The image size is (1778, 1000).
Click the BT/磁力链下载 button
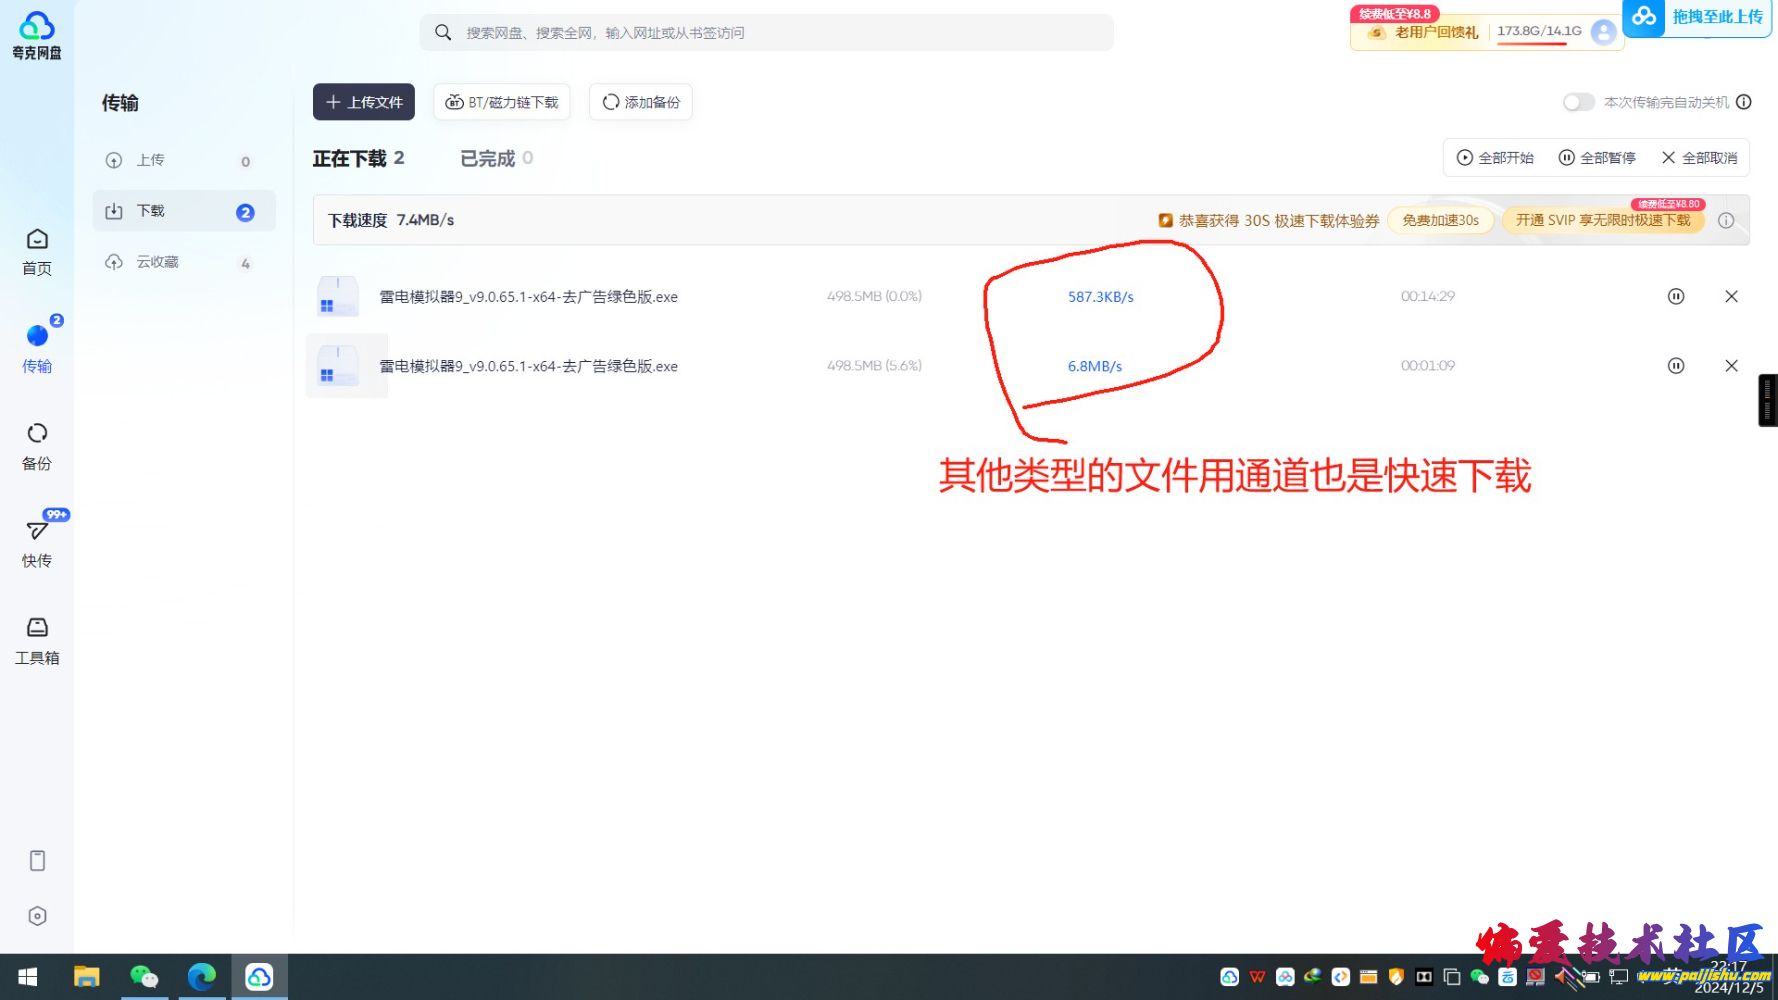(502, 102)
